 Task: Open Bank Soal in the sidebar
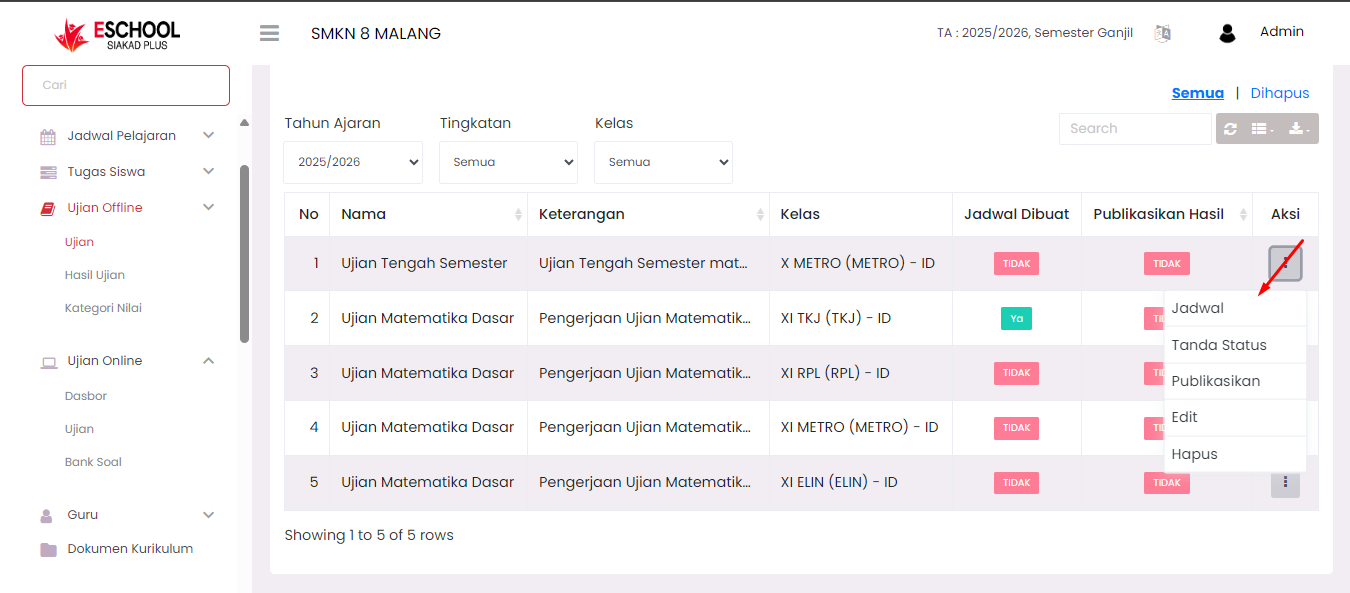(93, 462)
